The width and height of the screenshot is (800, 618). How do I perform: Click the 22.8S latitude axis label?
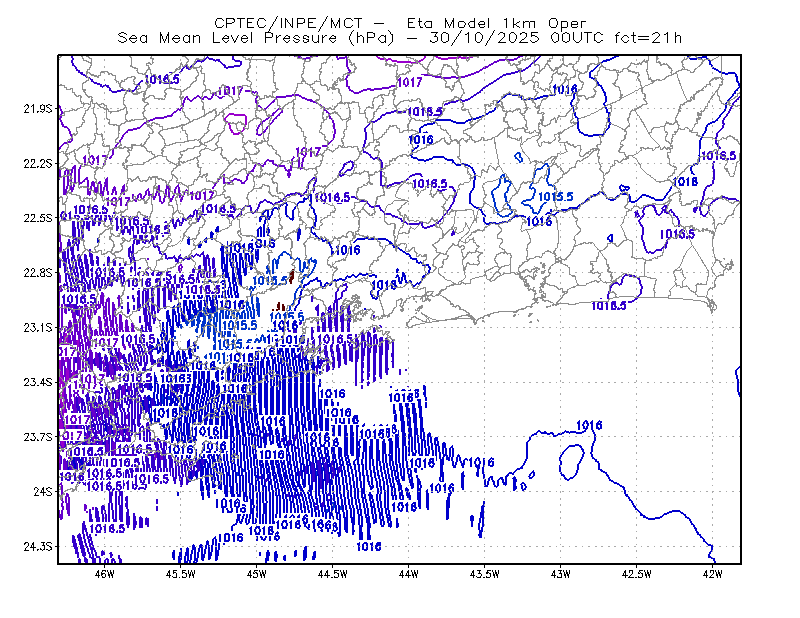[x=38, y=273]
